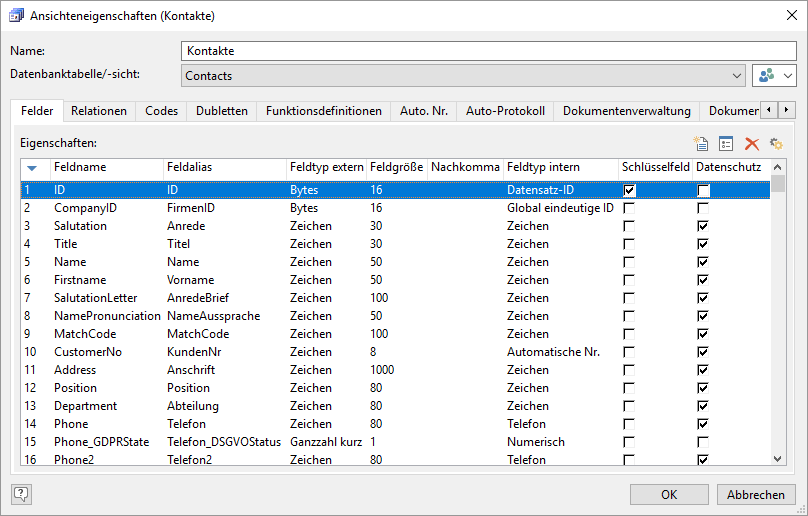The image size is (808, 516).
Task: Toggle Schlüsselfeld checkbox for CompanyID row
Action: [x=629, y=208]
